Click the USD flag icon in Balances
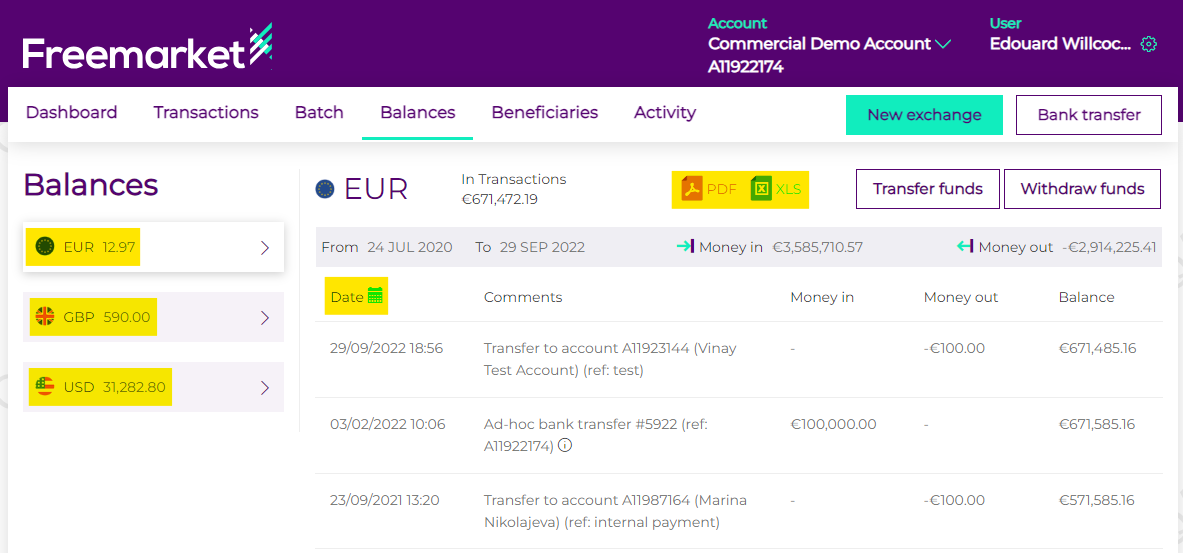The width and height of the screenshot is (1183, 553). click(x=45, y=387)
